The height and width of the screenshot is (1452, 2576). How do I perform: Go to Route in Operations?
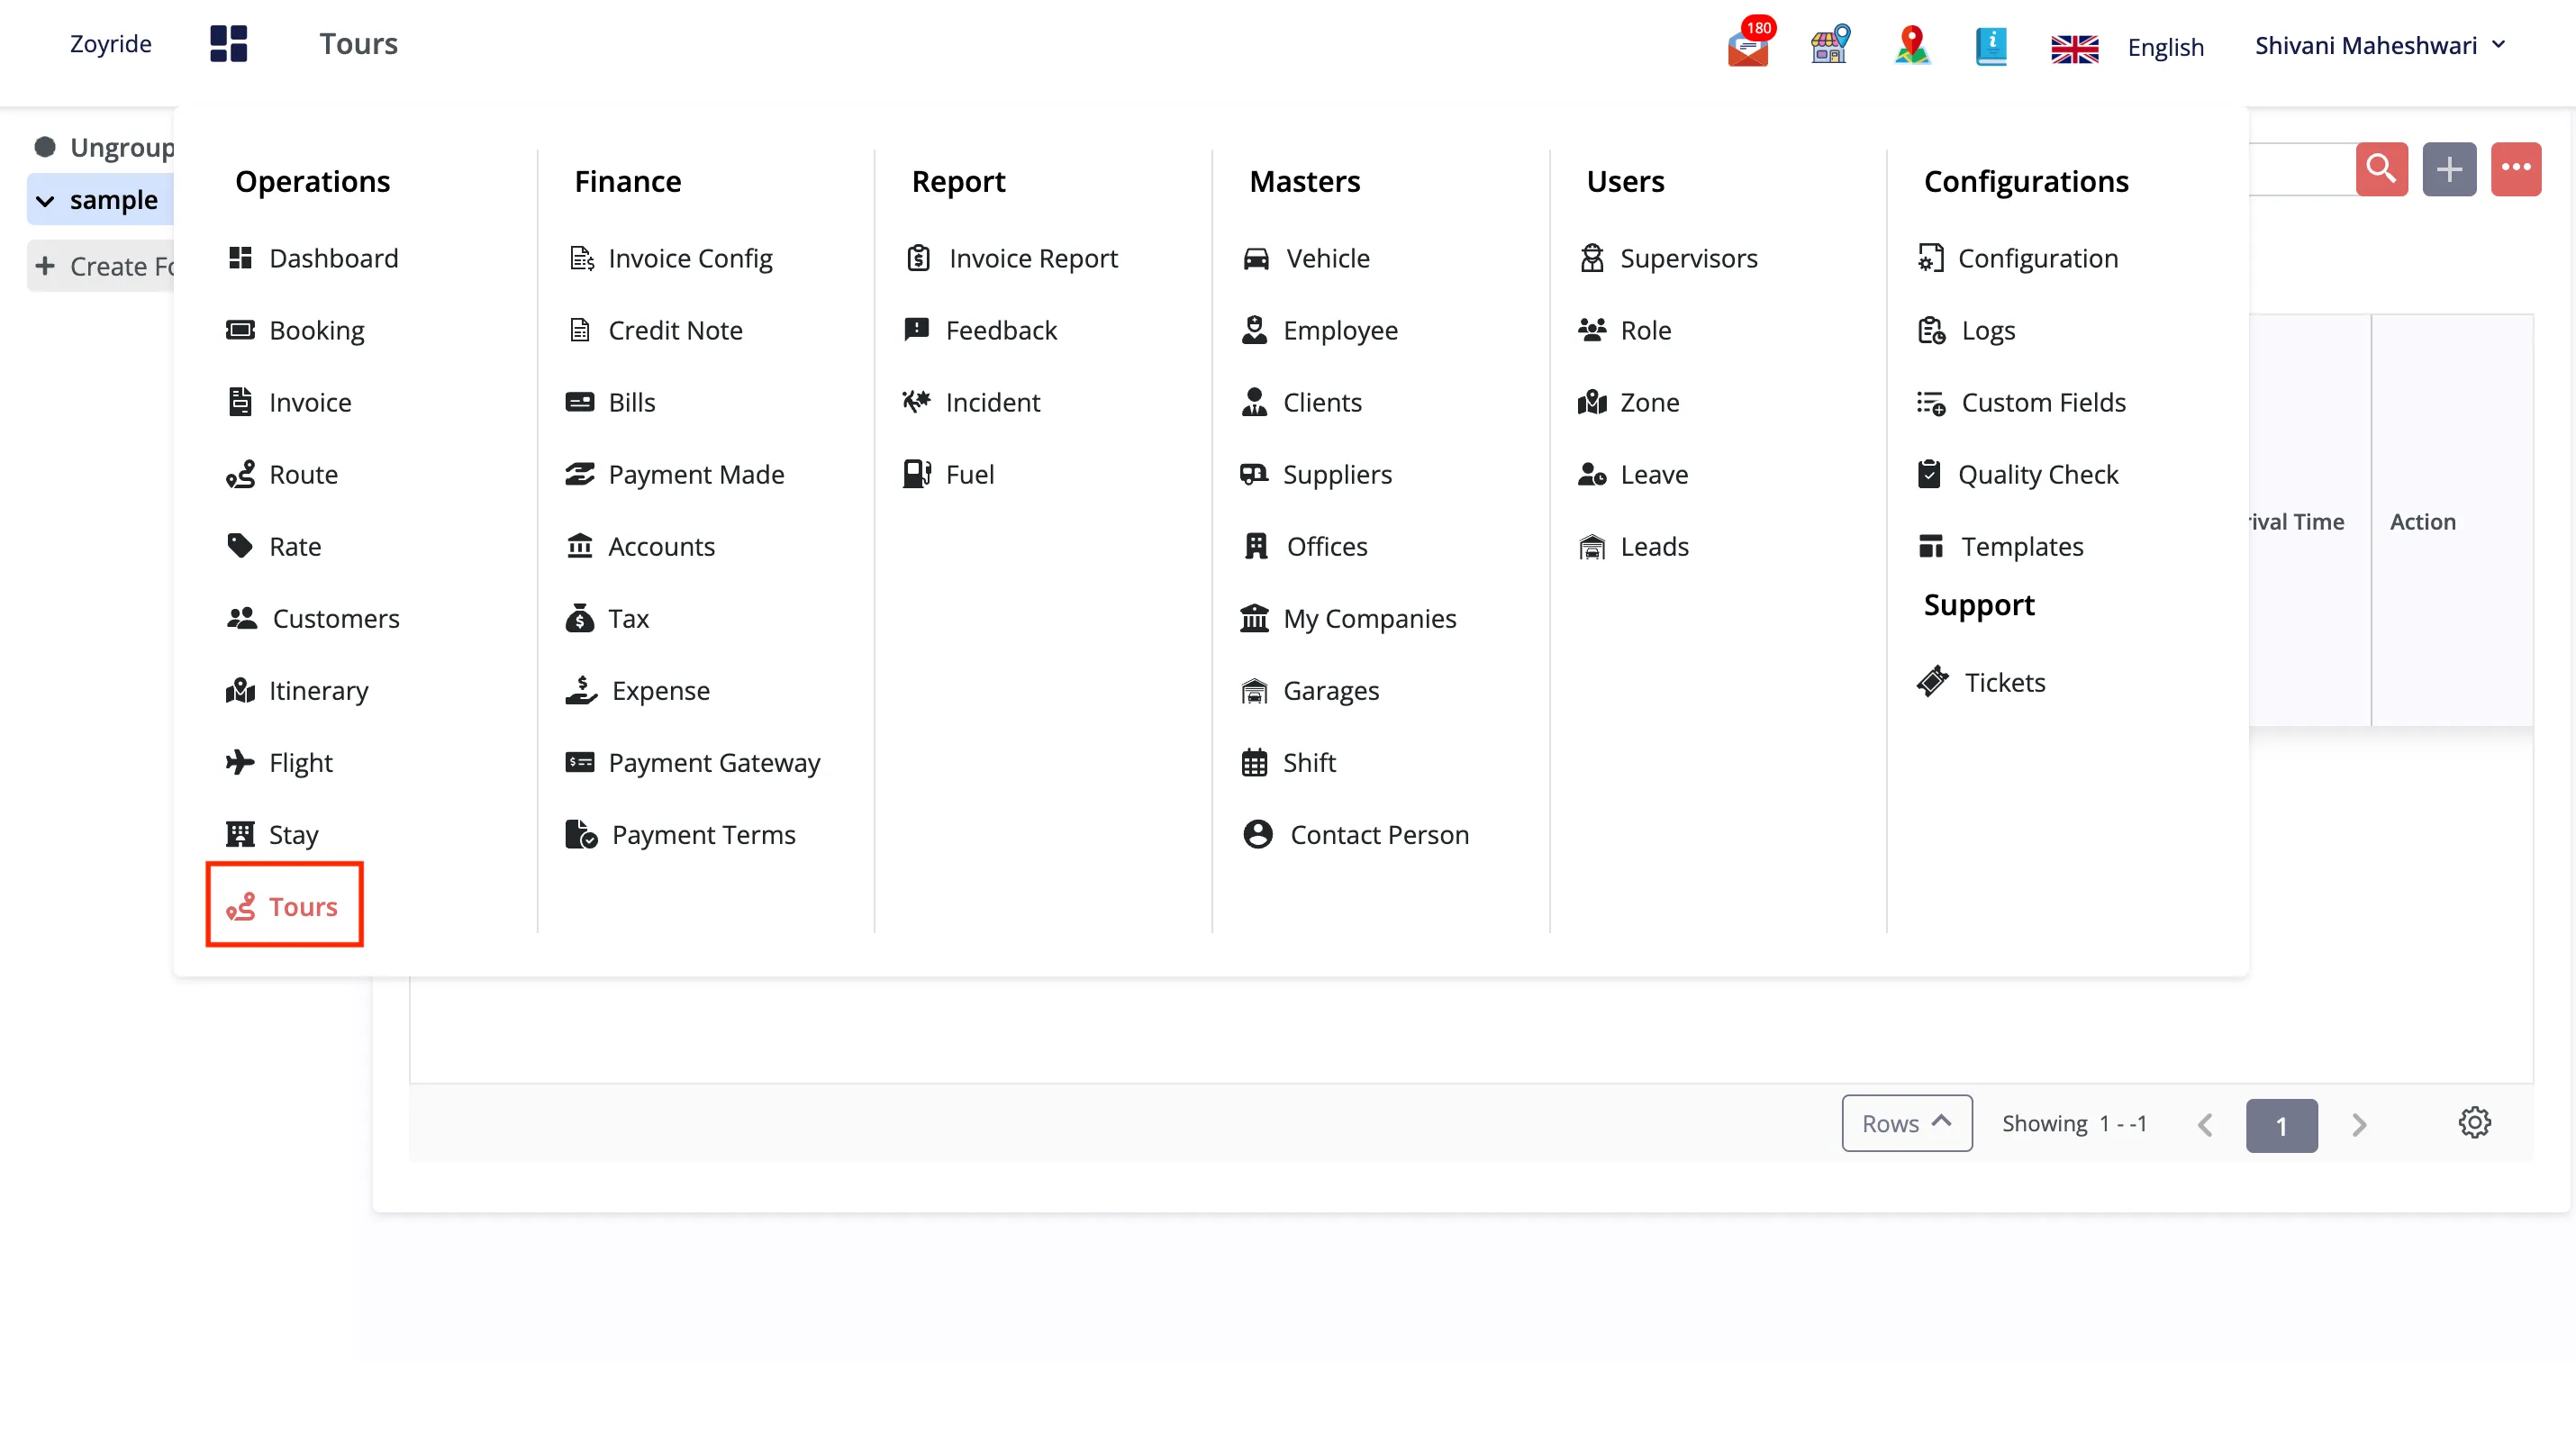pos(282,474)
